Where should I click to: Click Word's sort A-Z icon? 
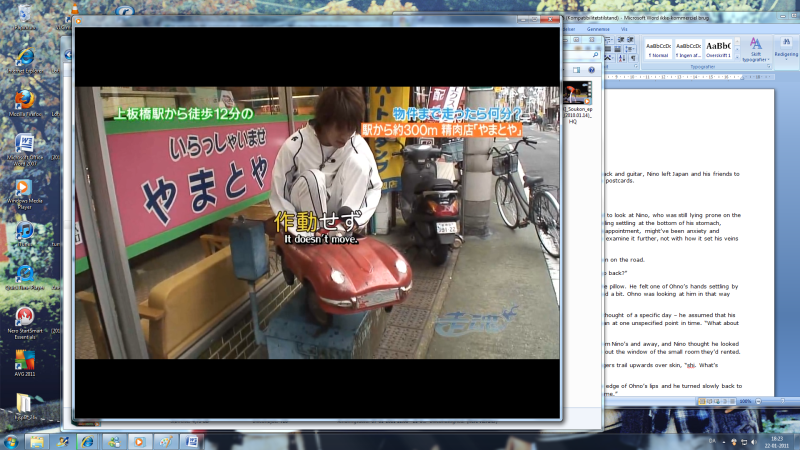(622, 58)
